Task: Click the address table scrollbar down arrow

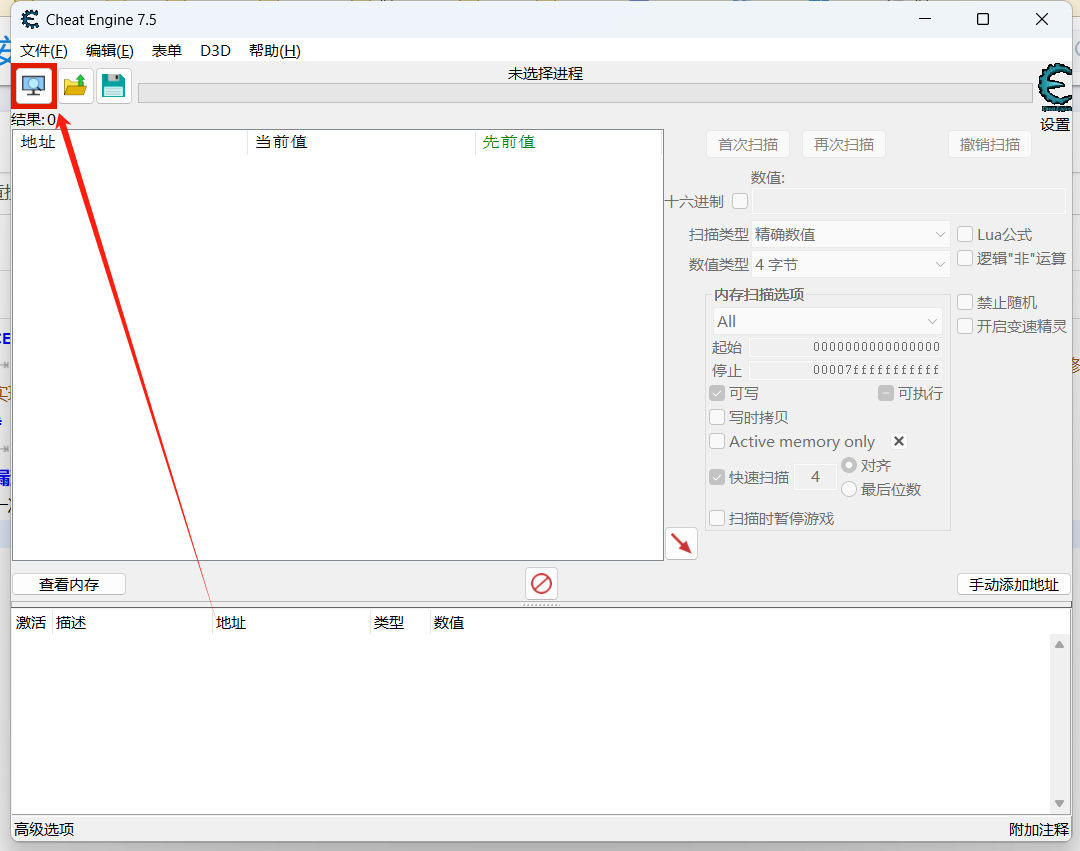Action: [x=1059, y=803]
